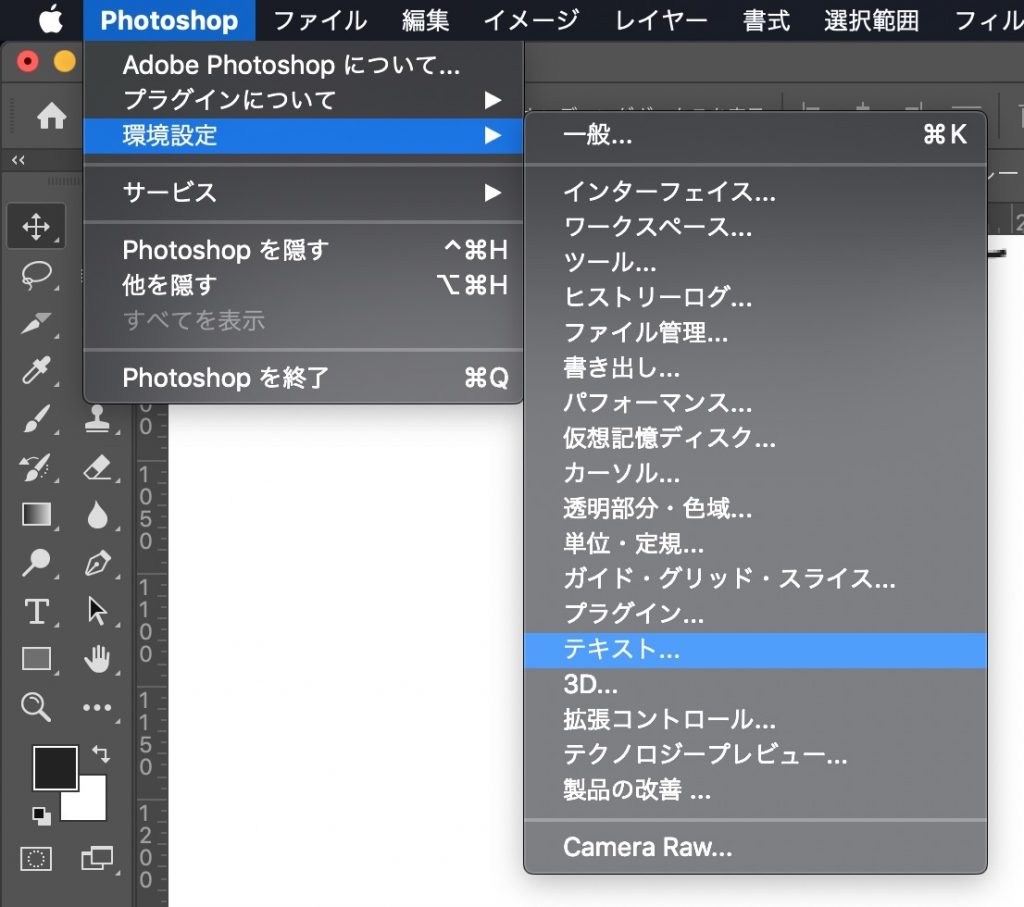1024x907 pixels.
Task: Select the Pen tool
Action: click(x=97, y=562)
